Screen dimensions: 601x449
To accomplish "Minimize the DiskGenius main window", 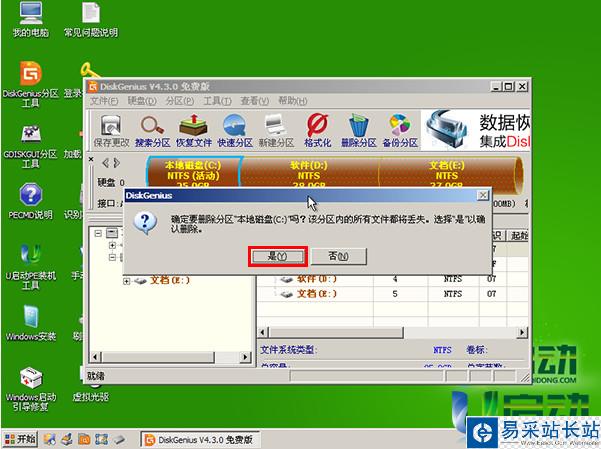I will click(496, 87).
